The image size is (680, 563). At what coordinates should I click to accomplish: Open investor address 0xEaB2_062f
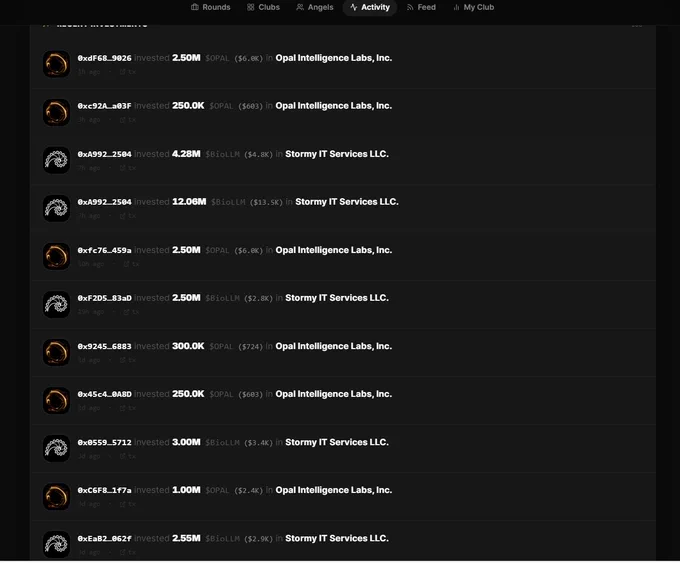tap(105, 538)
